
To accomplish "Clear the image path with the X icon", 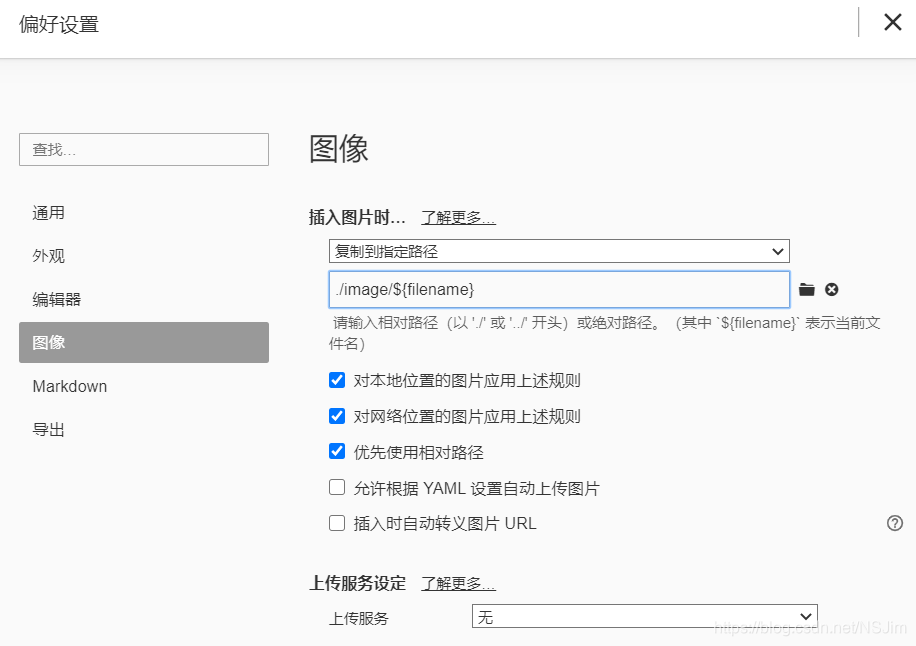I will pyautogui.click(x=831, y=289).
